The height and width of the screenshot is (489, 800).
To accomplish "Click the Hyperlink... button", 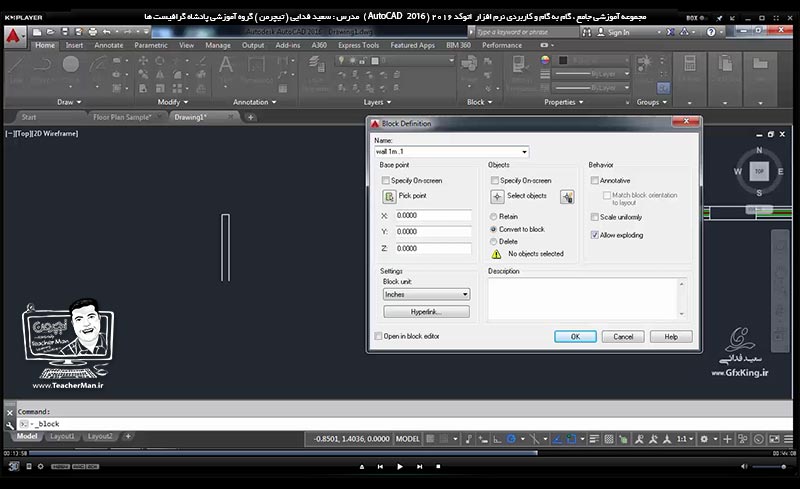I will tap(426, 312).
